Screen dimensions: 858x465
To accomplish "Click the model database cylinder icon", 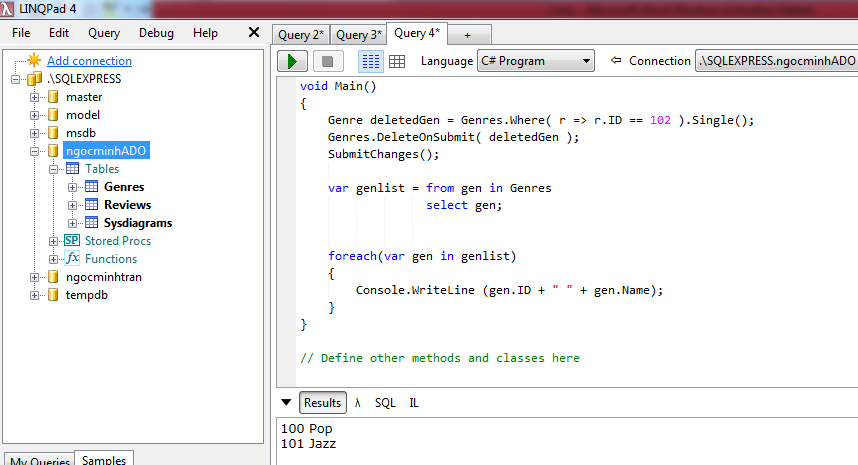I will coord(53,115).
